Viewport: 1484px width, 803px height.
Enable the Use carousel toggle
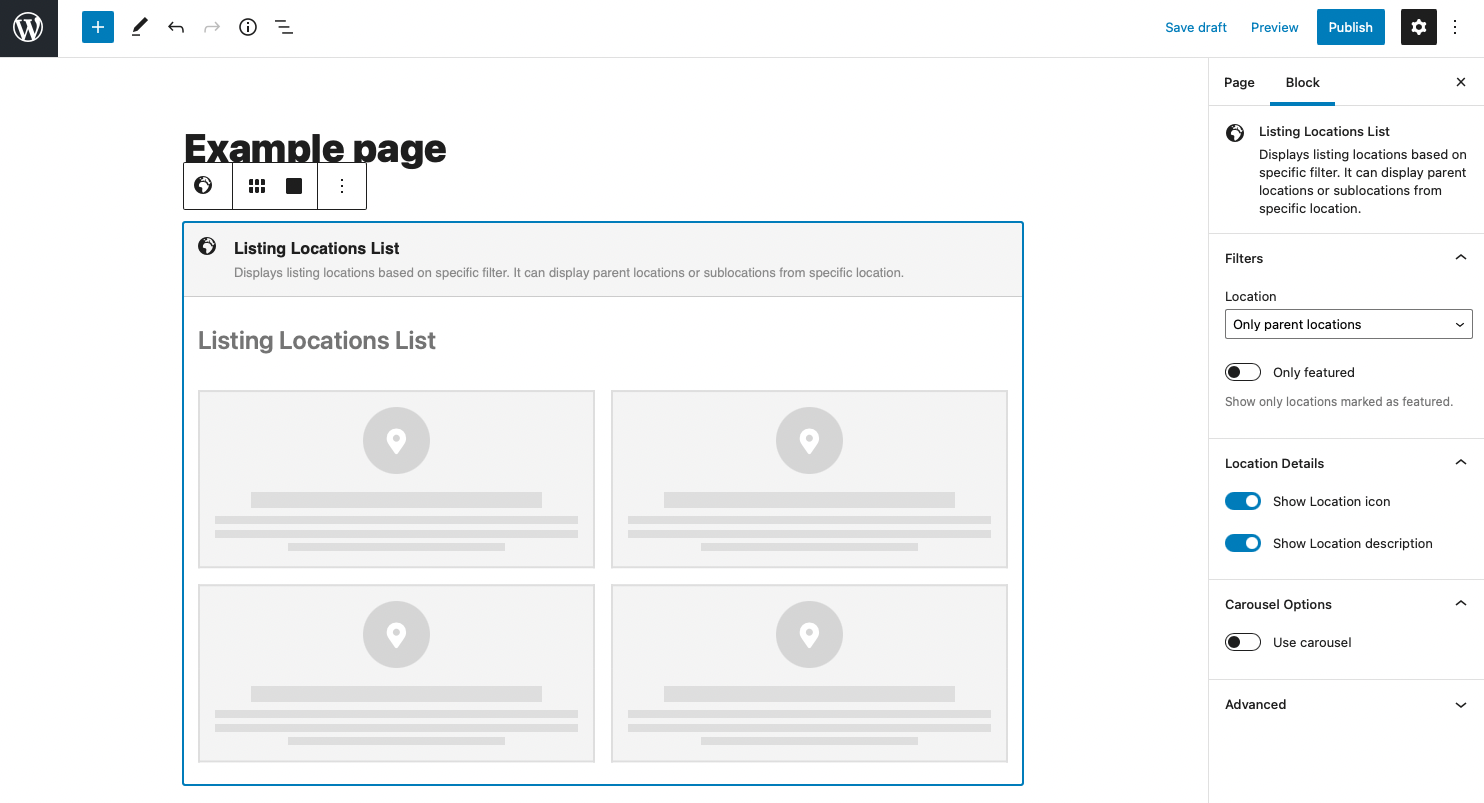(1243, 642)
